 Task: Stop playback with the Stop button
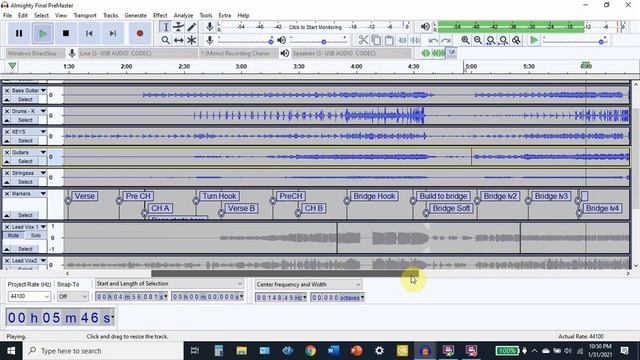click(x=66, y=33)
